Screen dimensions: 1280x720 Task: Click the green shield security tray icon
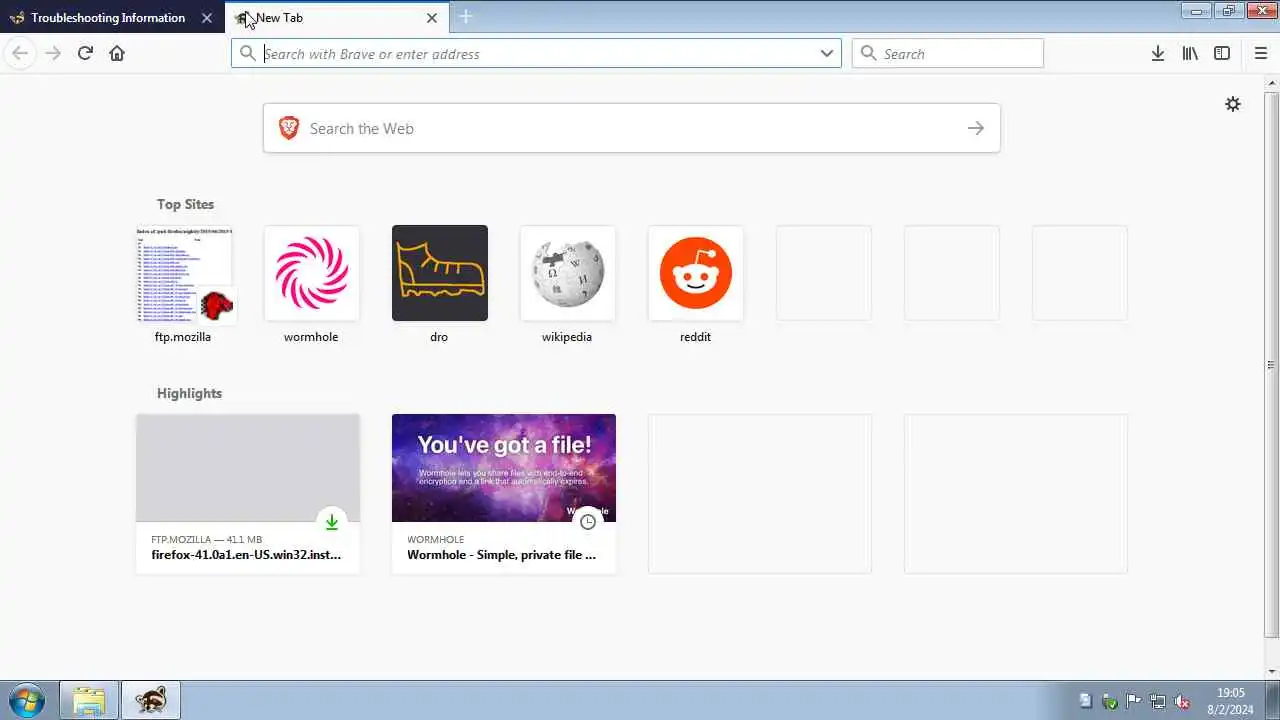point(1109,701)
